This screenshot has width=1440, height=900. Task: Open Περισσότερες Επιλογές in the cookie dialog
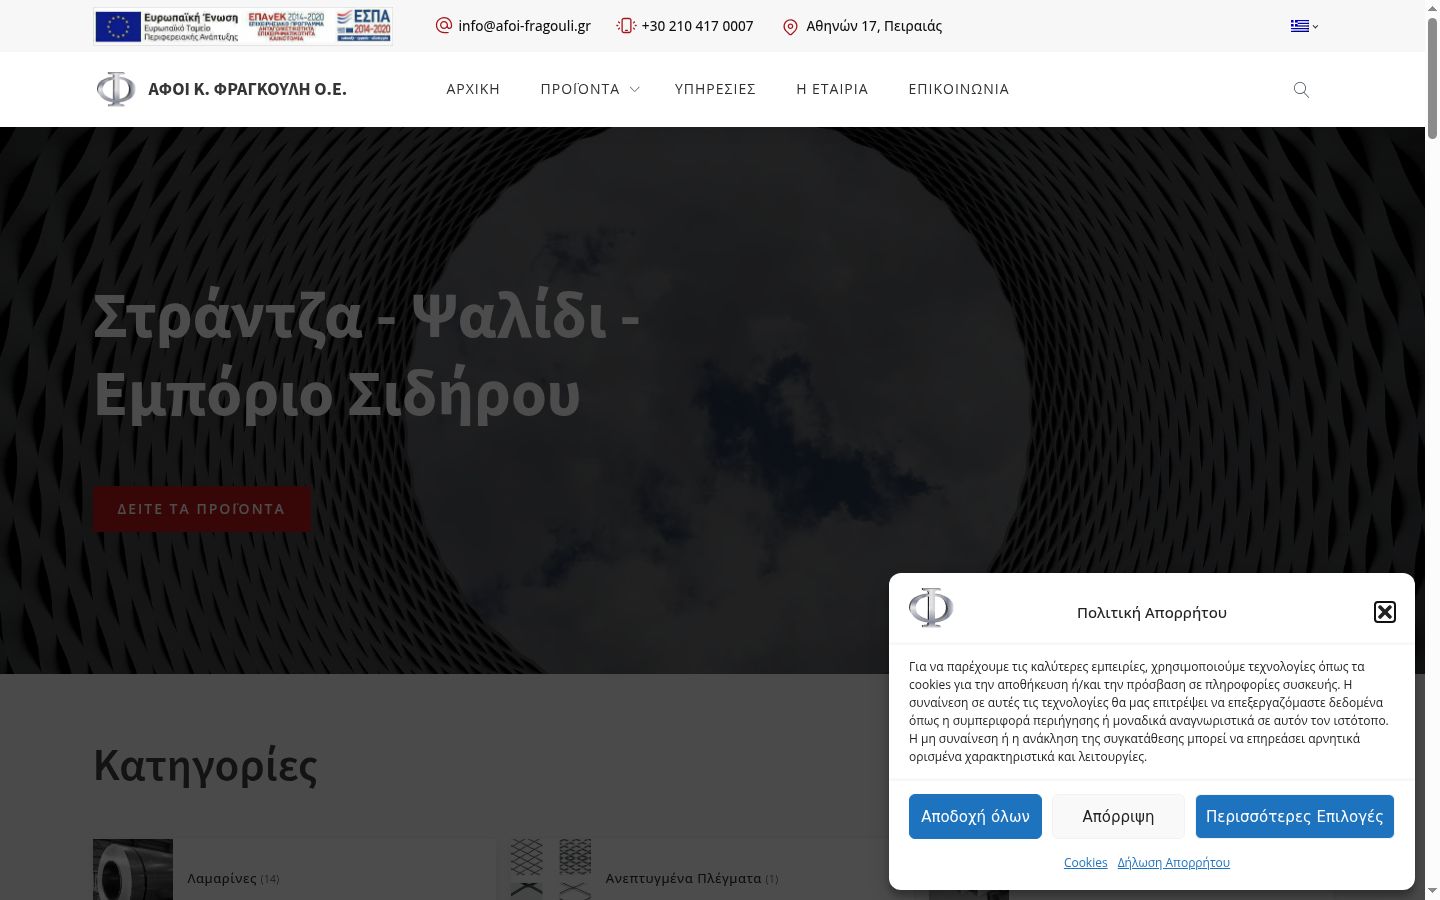pyautogui.click(x=1294, y=816)
